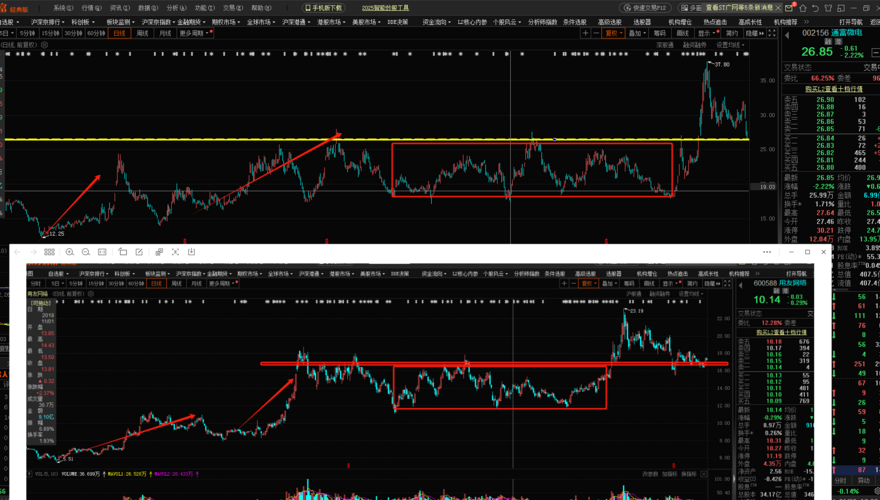
Task: Open the edit image tool in viewer
Action: click(x=139, y=252)
